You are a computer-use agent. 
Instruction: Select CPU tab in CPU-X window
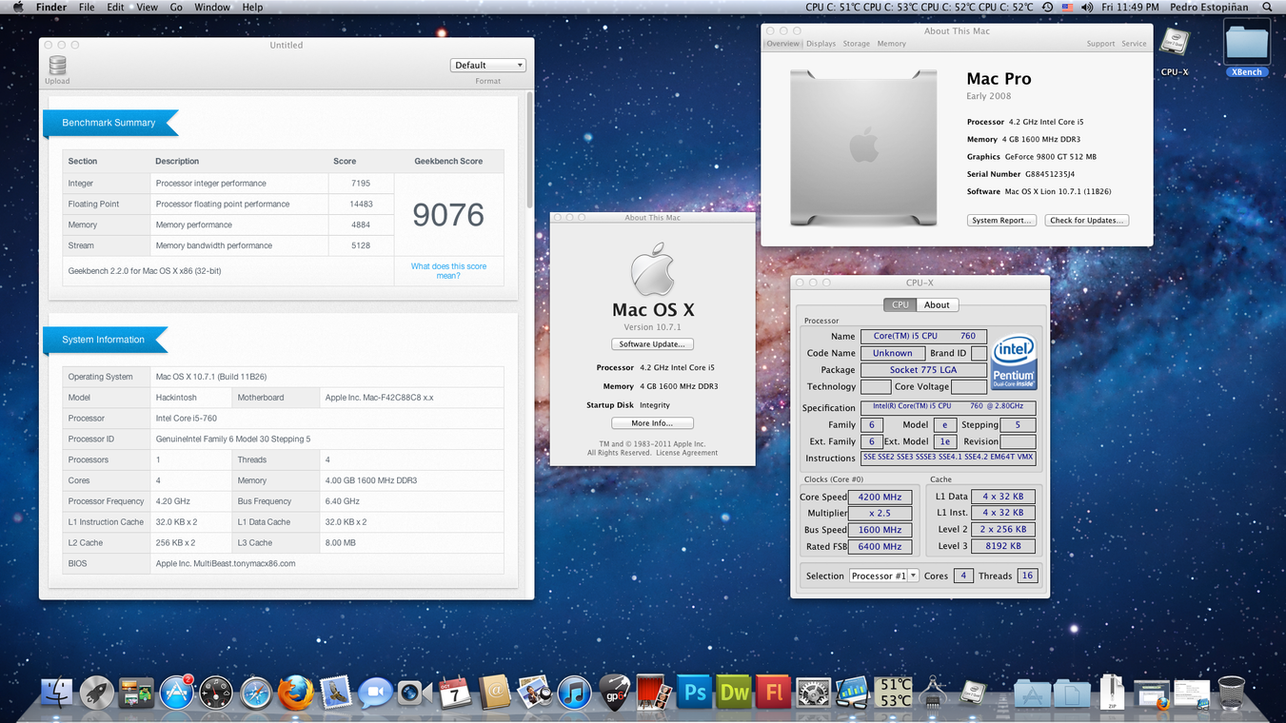[900, 305]
